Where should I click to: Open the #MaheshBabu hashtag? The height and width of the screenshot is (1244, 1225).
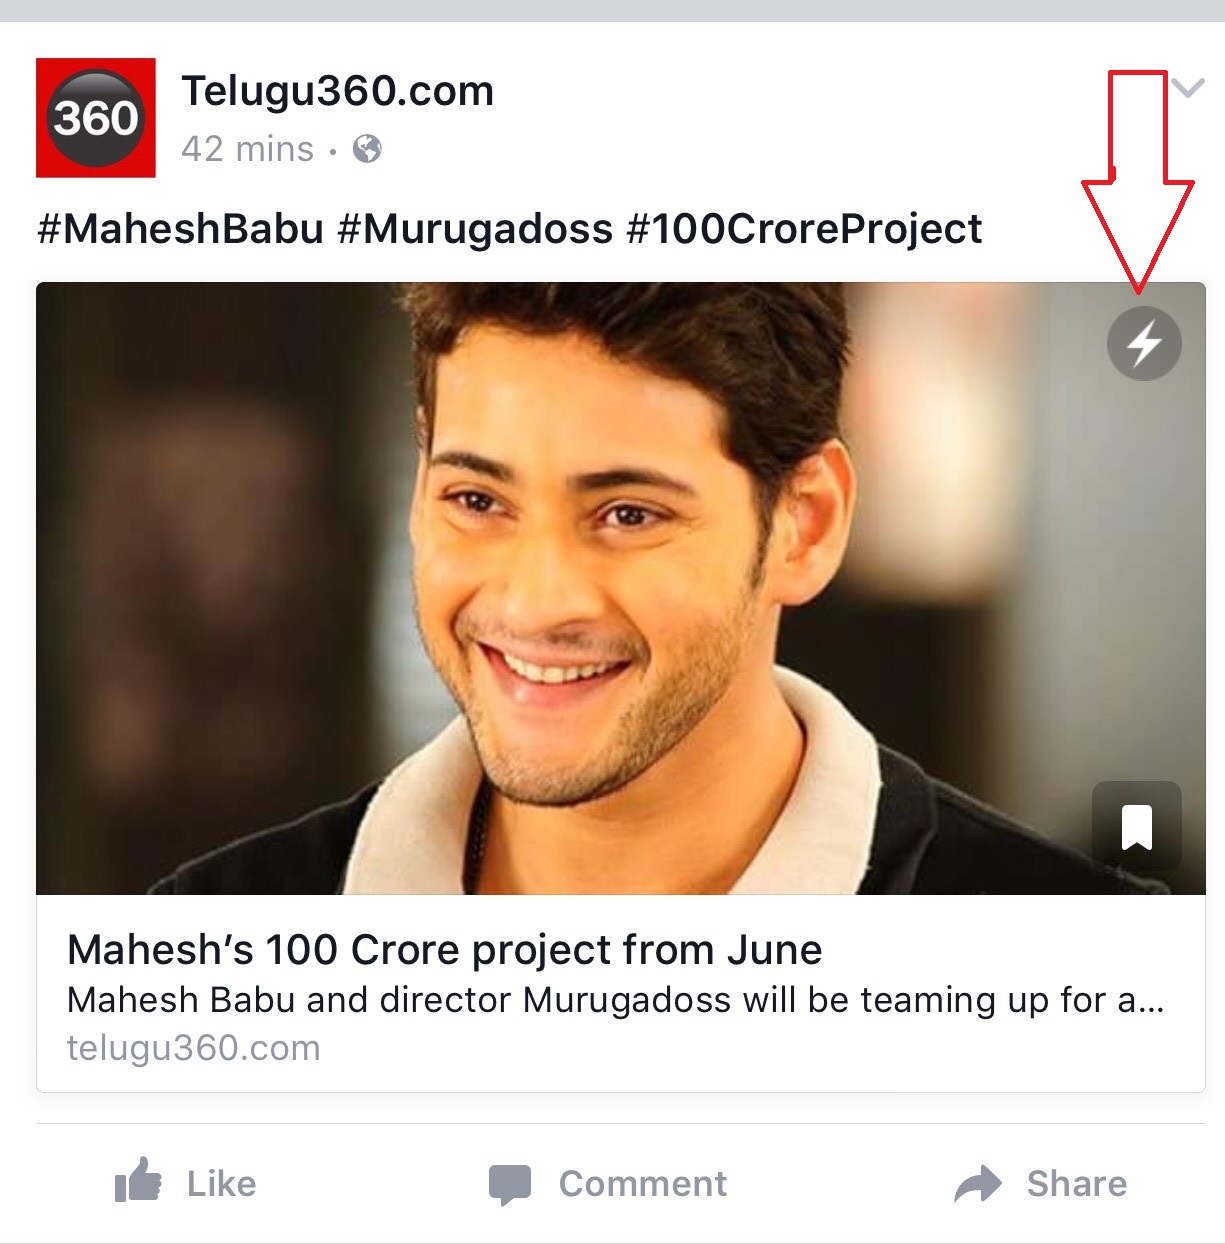[x=181, y=229]
